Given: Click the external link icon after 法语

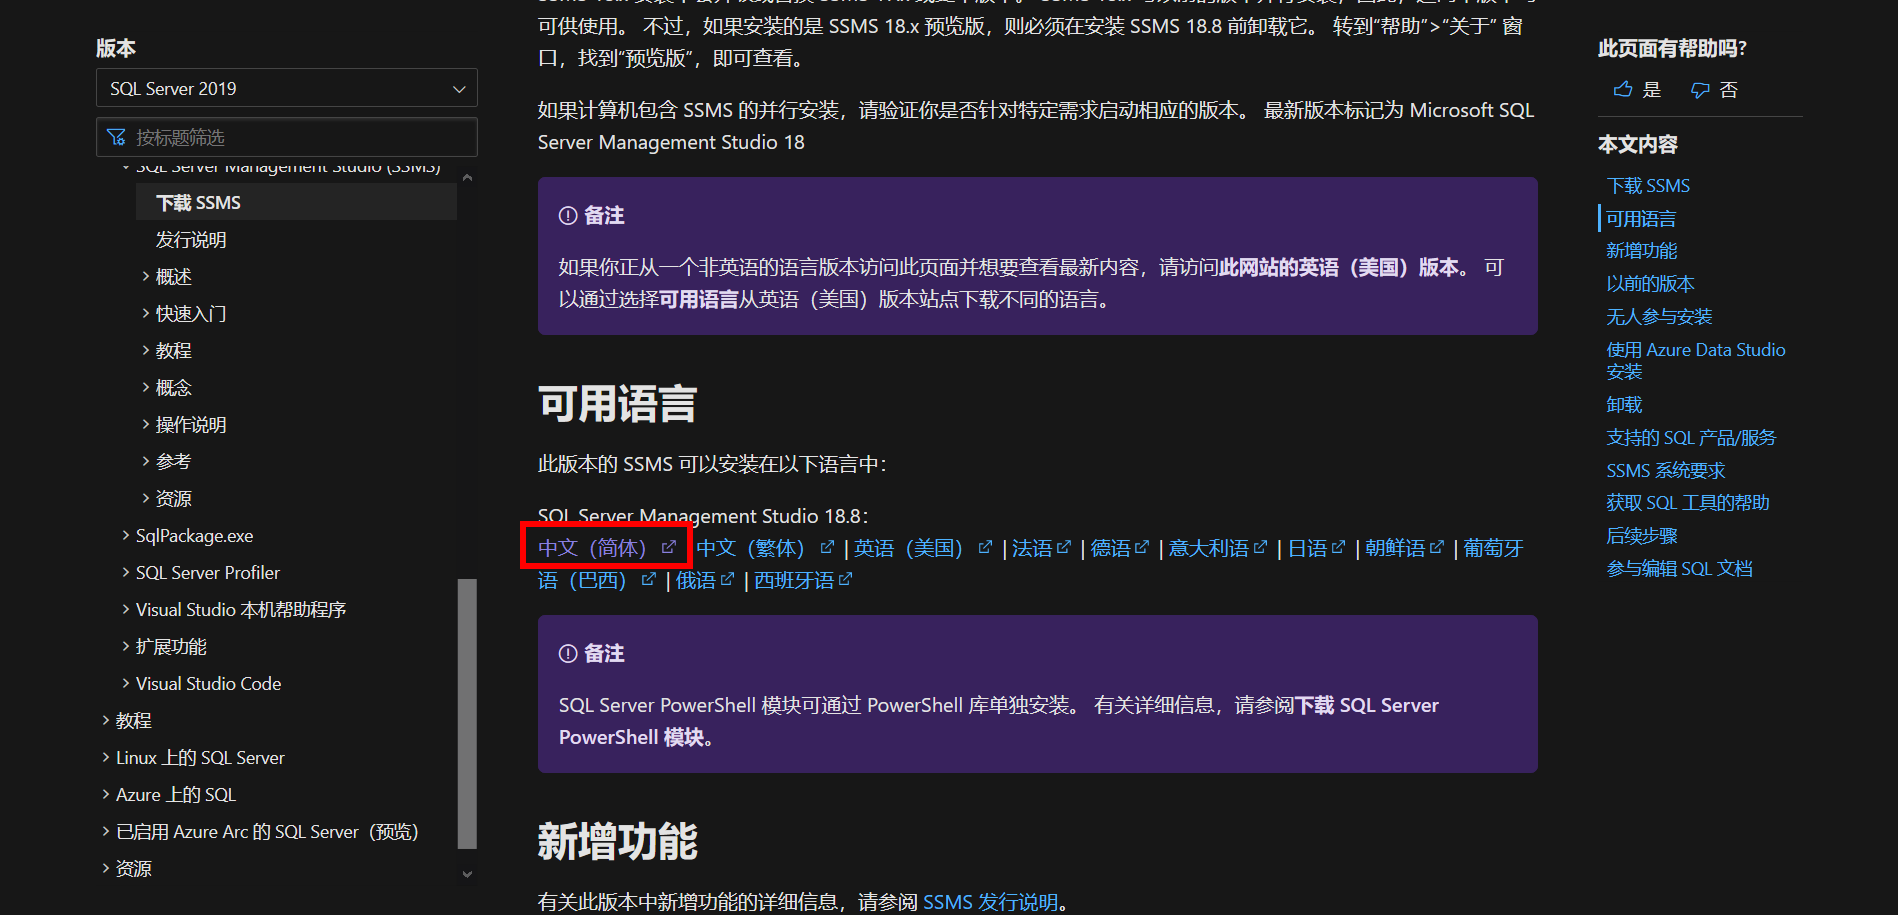Looking at the screenshot, I should [x=1064, y=547].
